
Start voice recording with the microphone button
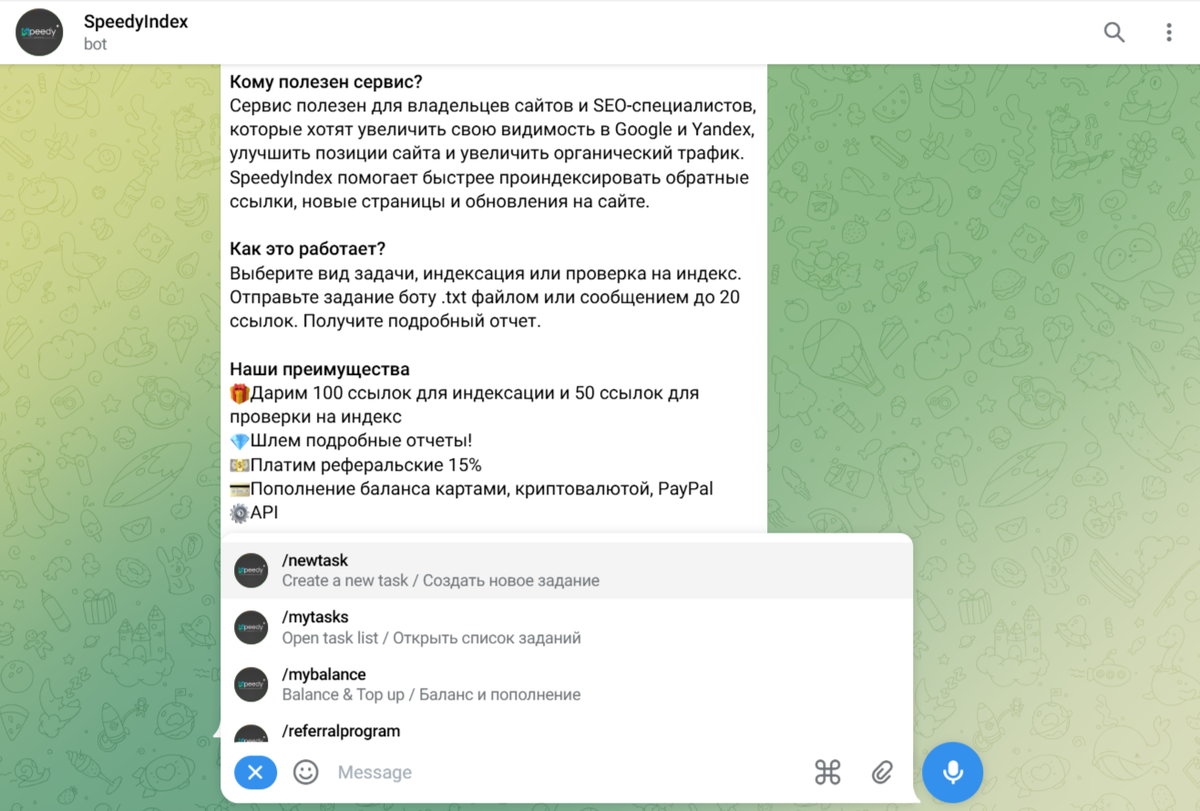pyautogui.click(x=952, y=772)
